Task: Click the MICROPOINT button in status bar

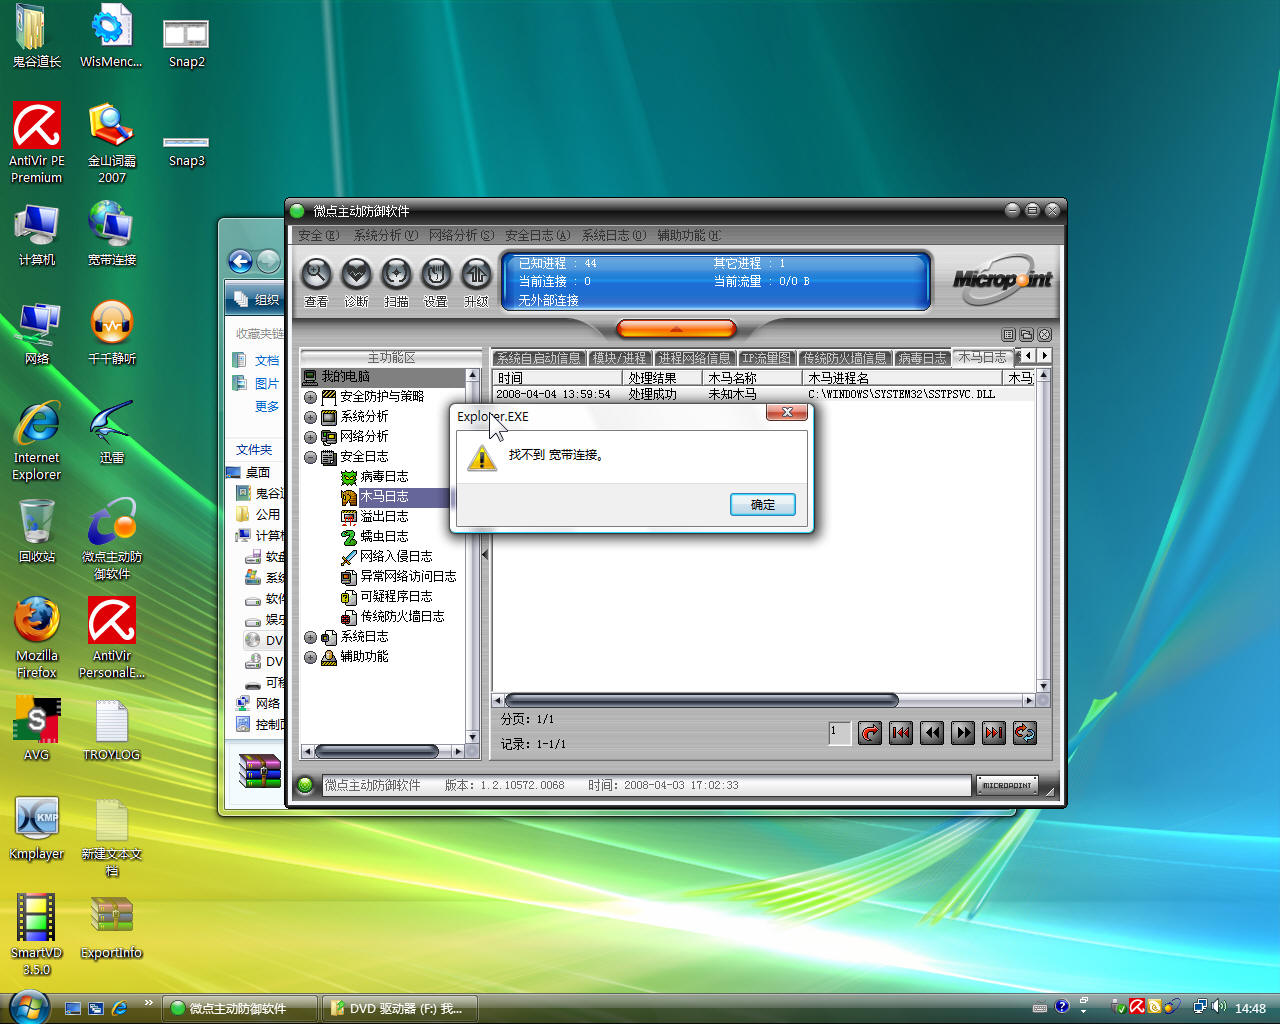Action: coord(1007,785)
